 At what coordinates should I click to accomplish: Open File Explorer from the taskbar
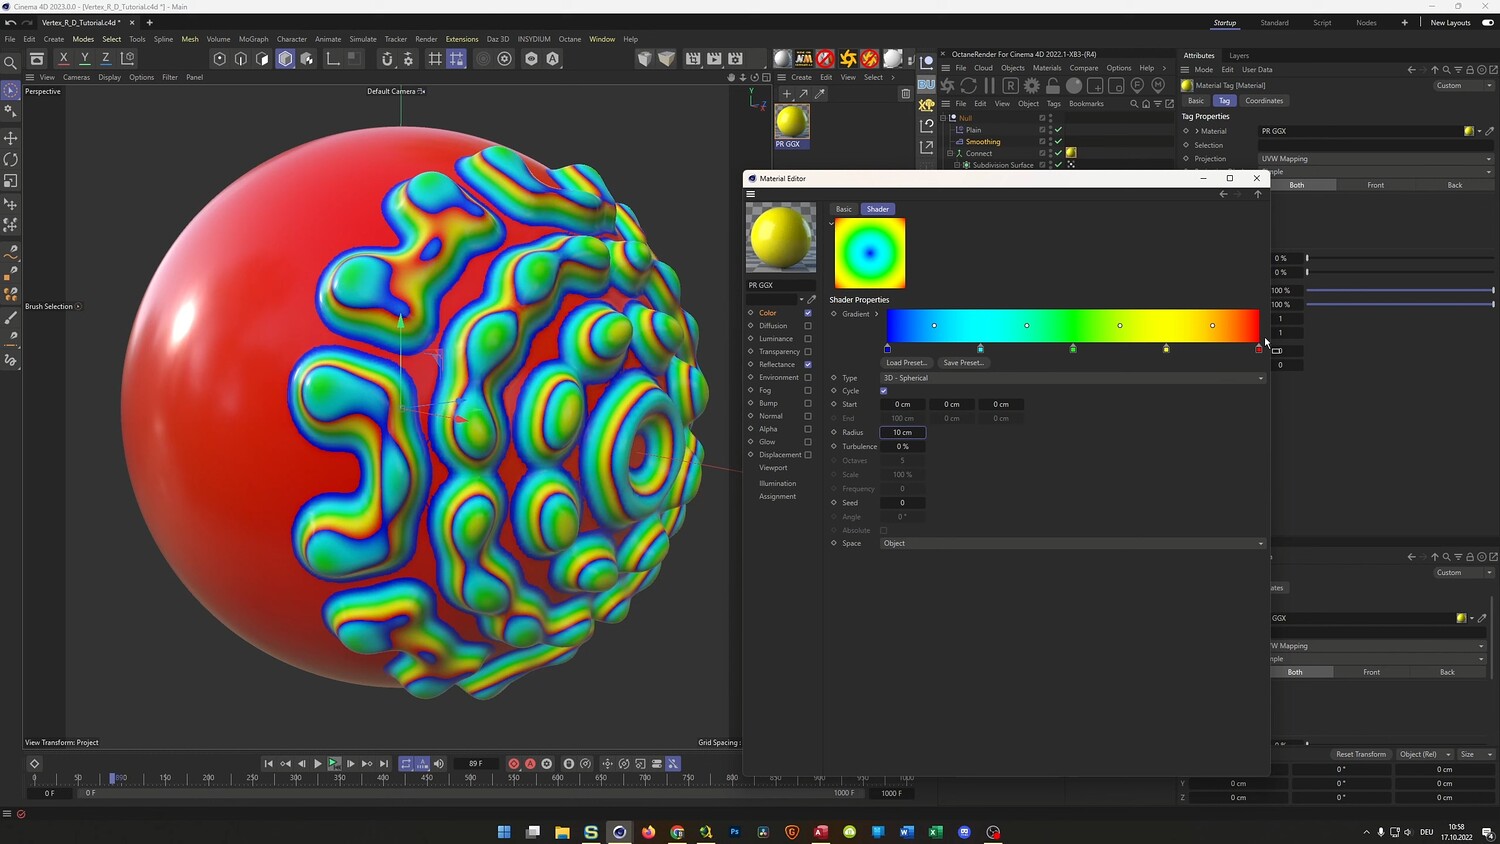point(562,832)
